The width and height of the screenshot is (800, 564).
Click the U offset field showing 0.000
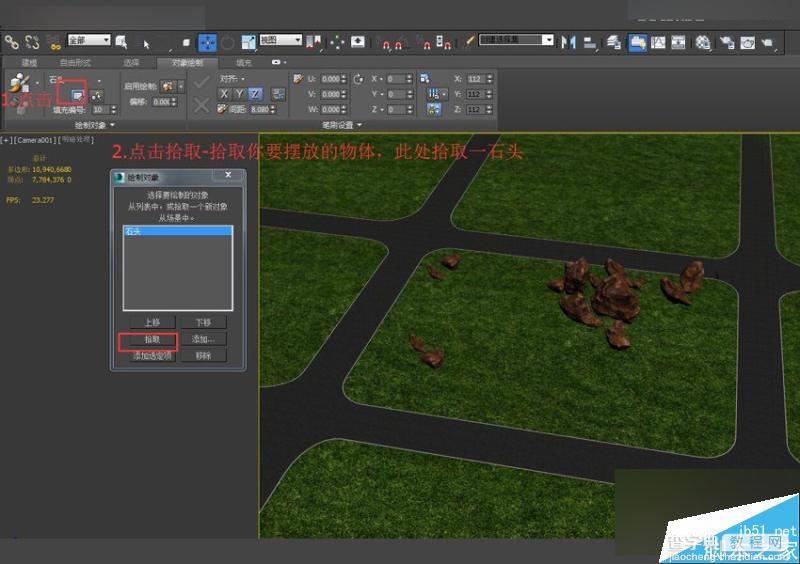[331, 79]
